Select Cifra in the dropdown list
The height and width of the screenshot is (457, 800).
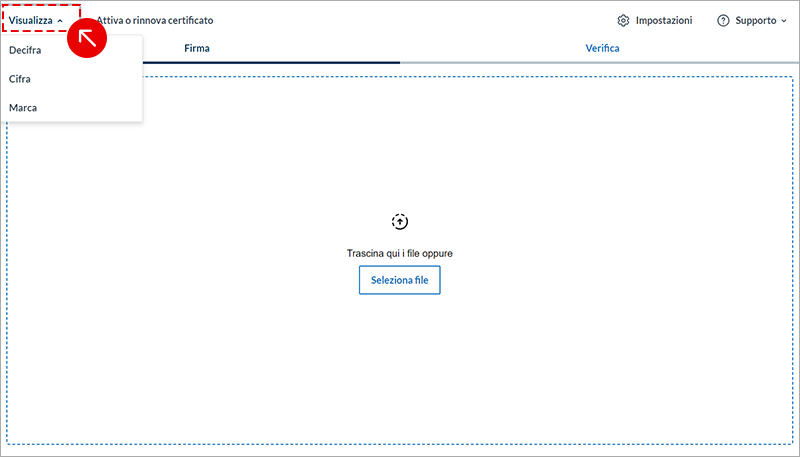coord(21,78)
